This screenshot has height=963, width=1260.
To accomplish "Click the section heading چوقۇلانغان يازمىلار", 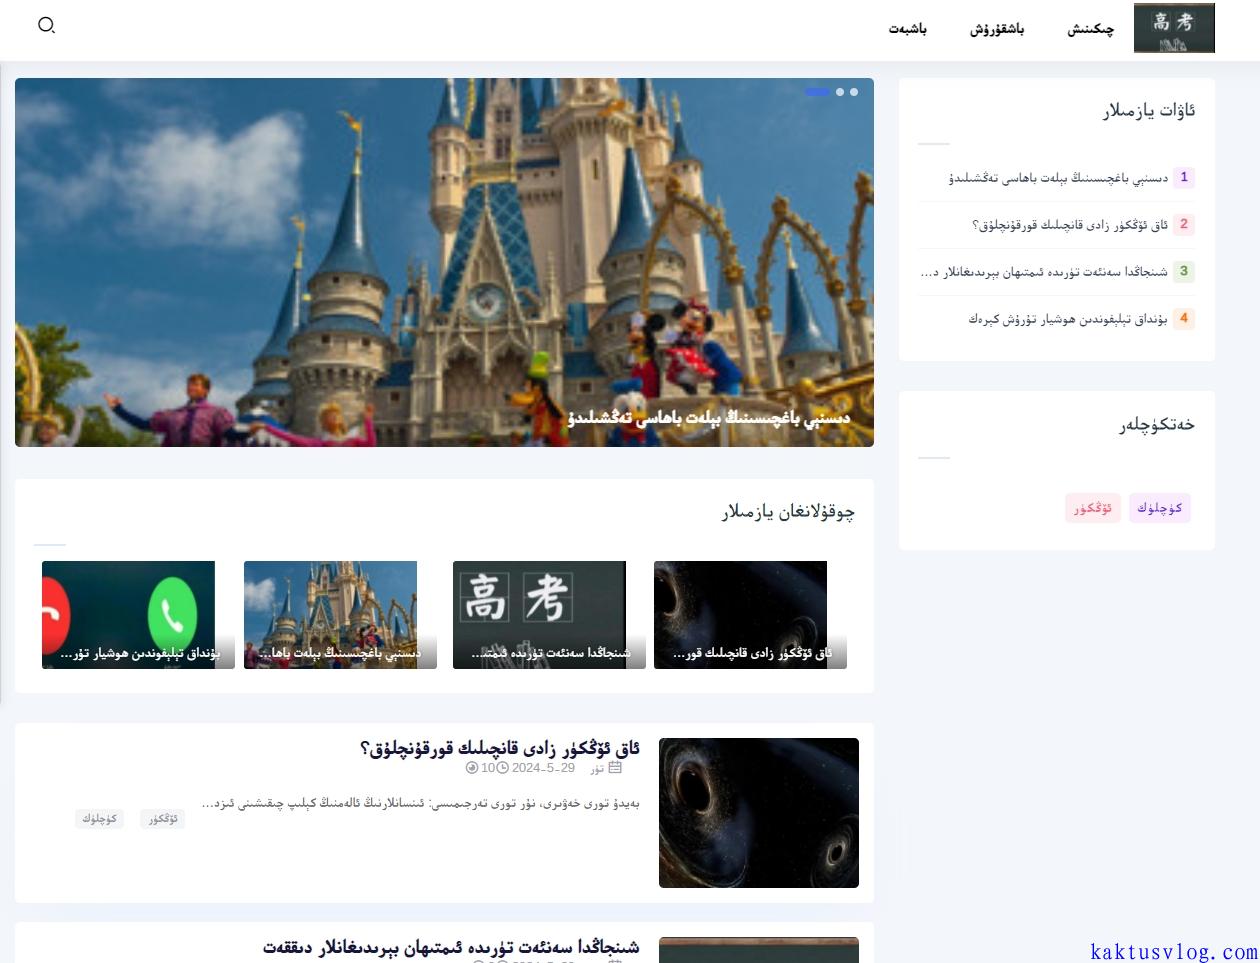I will tap(788, 512).
